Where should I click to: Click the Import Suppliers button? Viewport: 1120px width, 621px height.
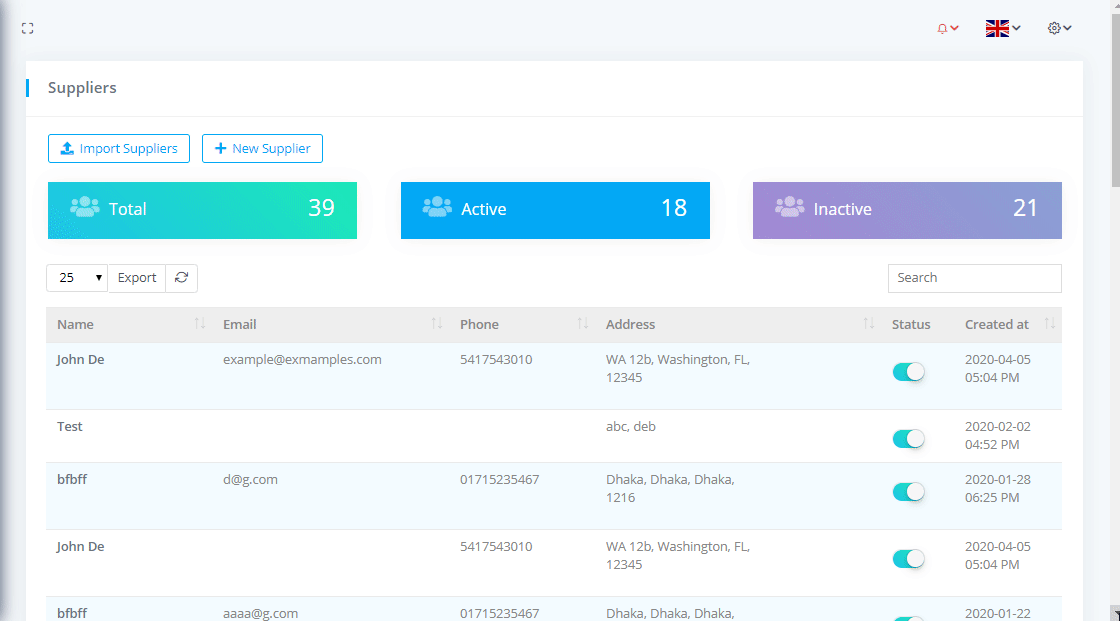(119, 149)
